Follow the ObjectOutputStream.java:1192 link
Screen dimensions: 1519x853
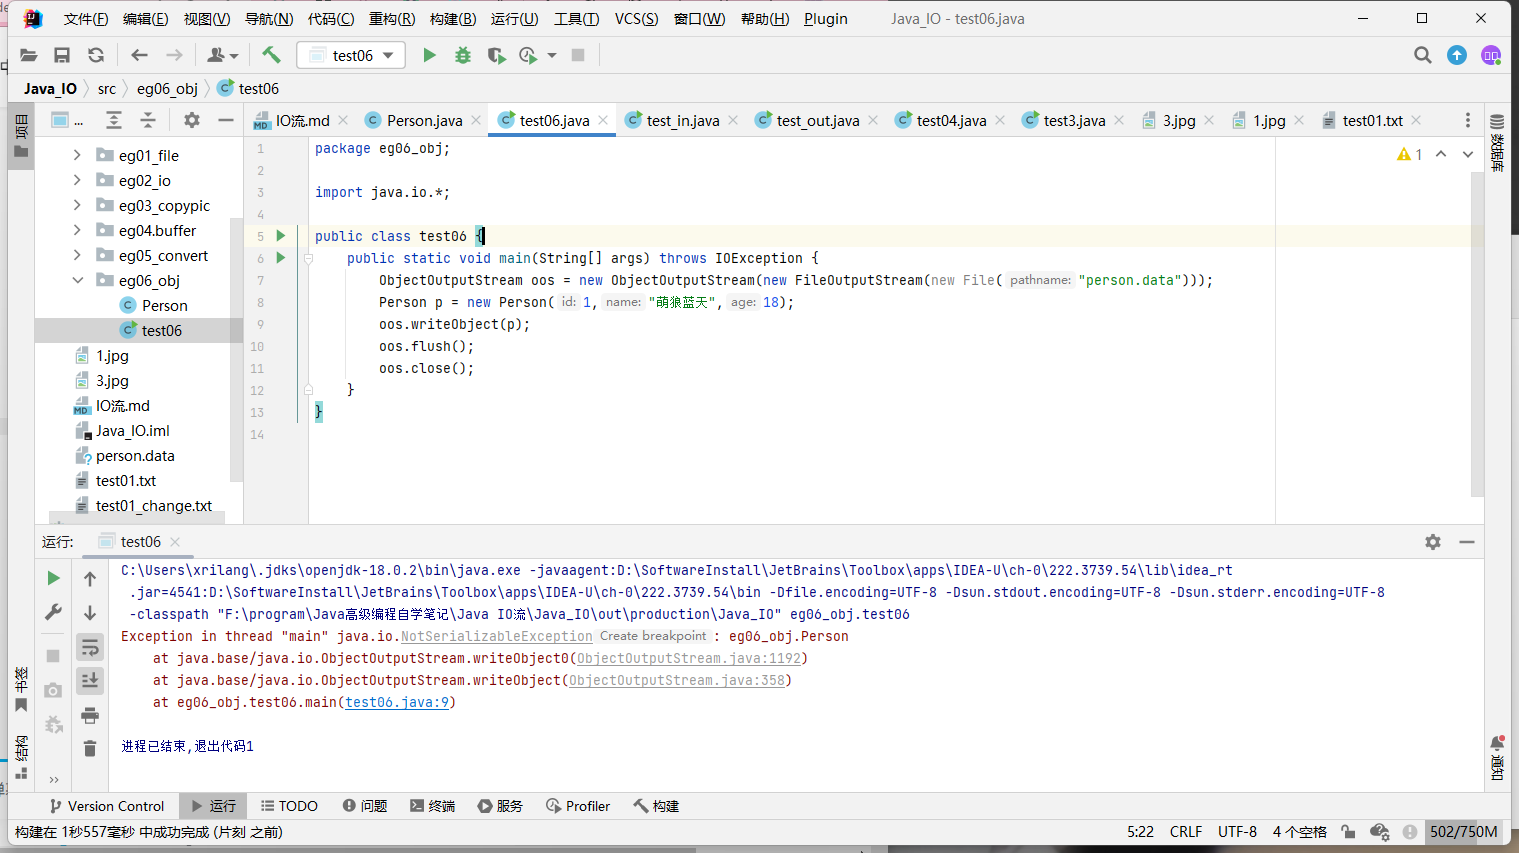click(689, 658)
